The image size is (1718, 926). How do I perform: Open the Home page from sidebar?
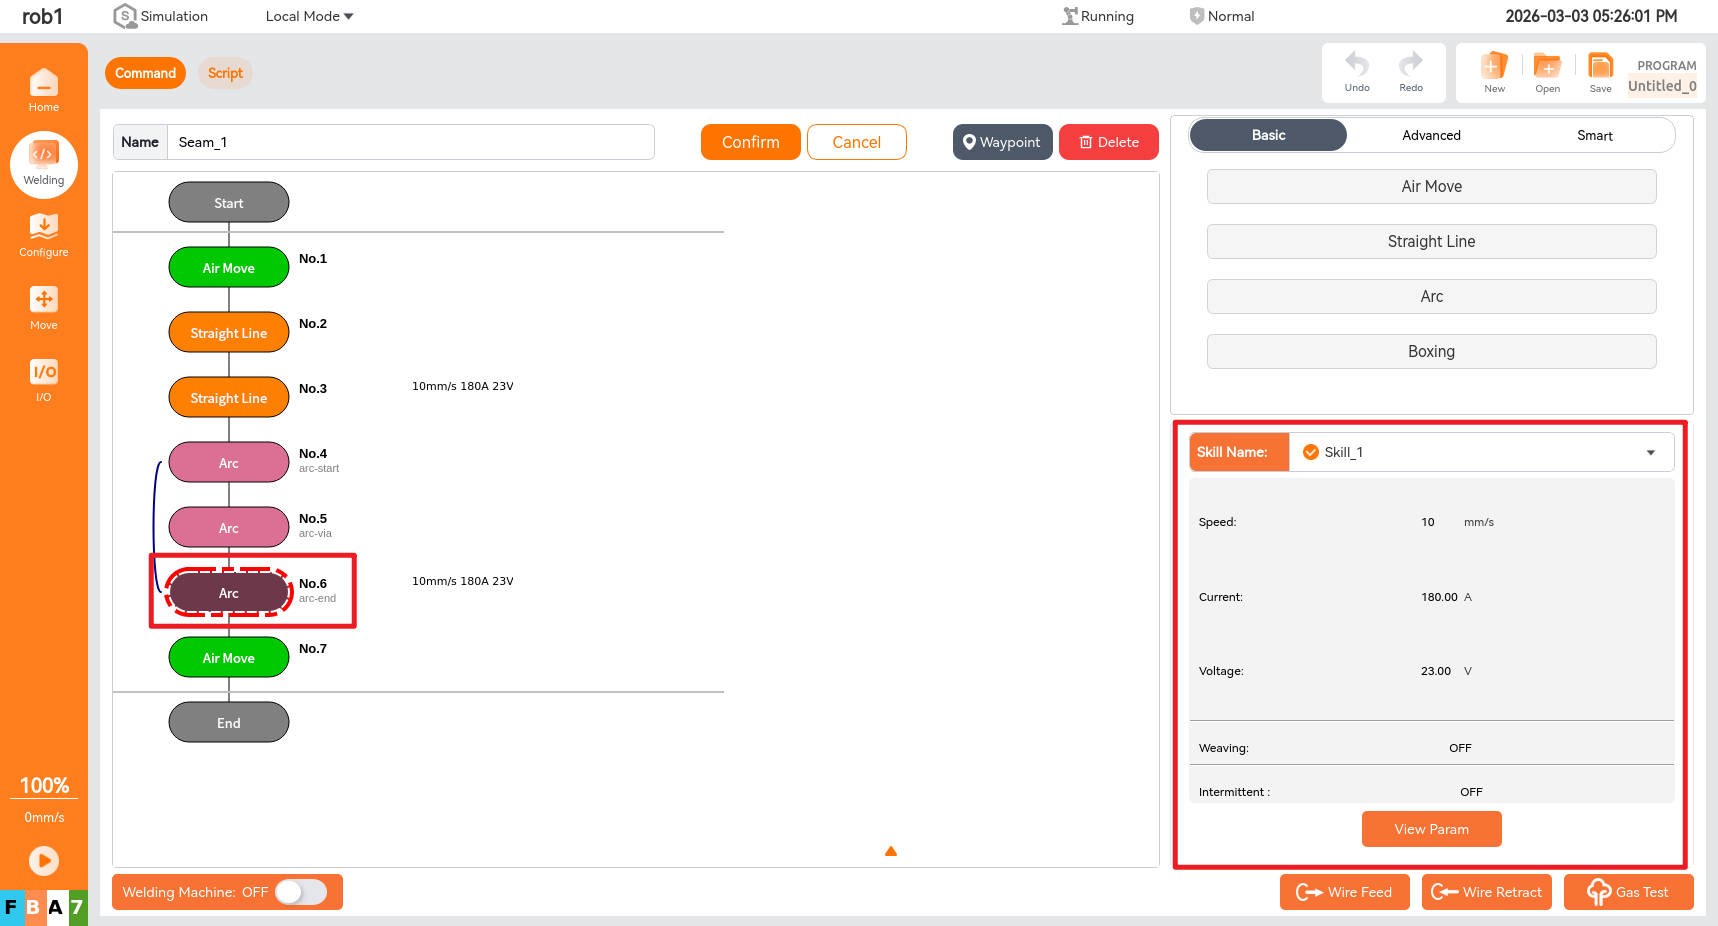point(43,90)
